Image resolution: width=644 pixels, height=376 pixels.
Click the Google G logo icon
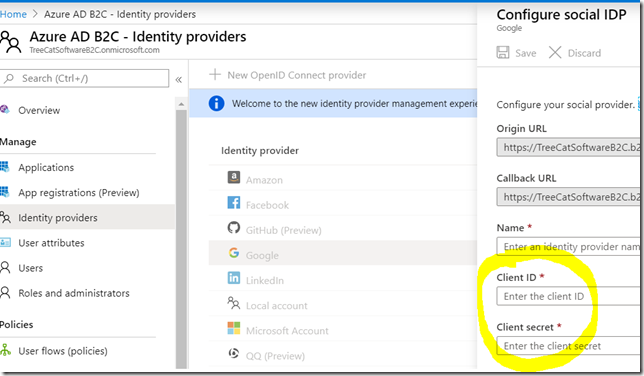pyautogui.click(x=234, y=253)
